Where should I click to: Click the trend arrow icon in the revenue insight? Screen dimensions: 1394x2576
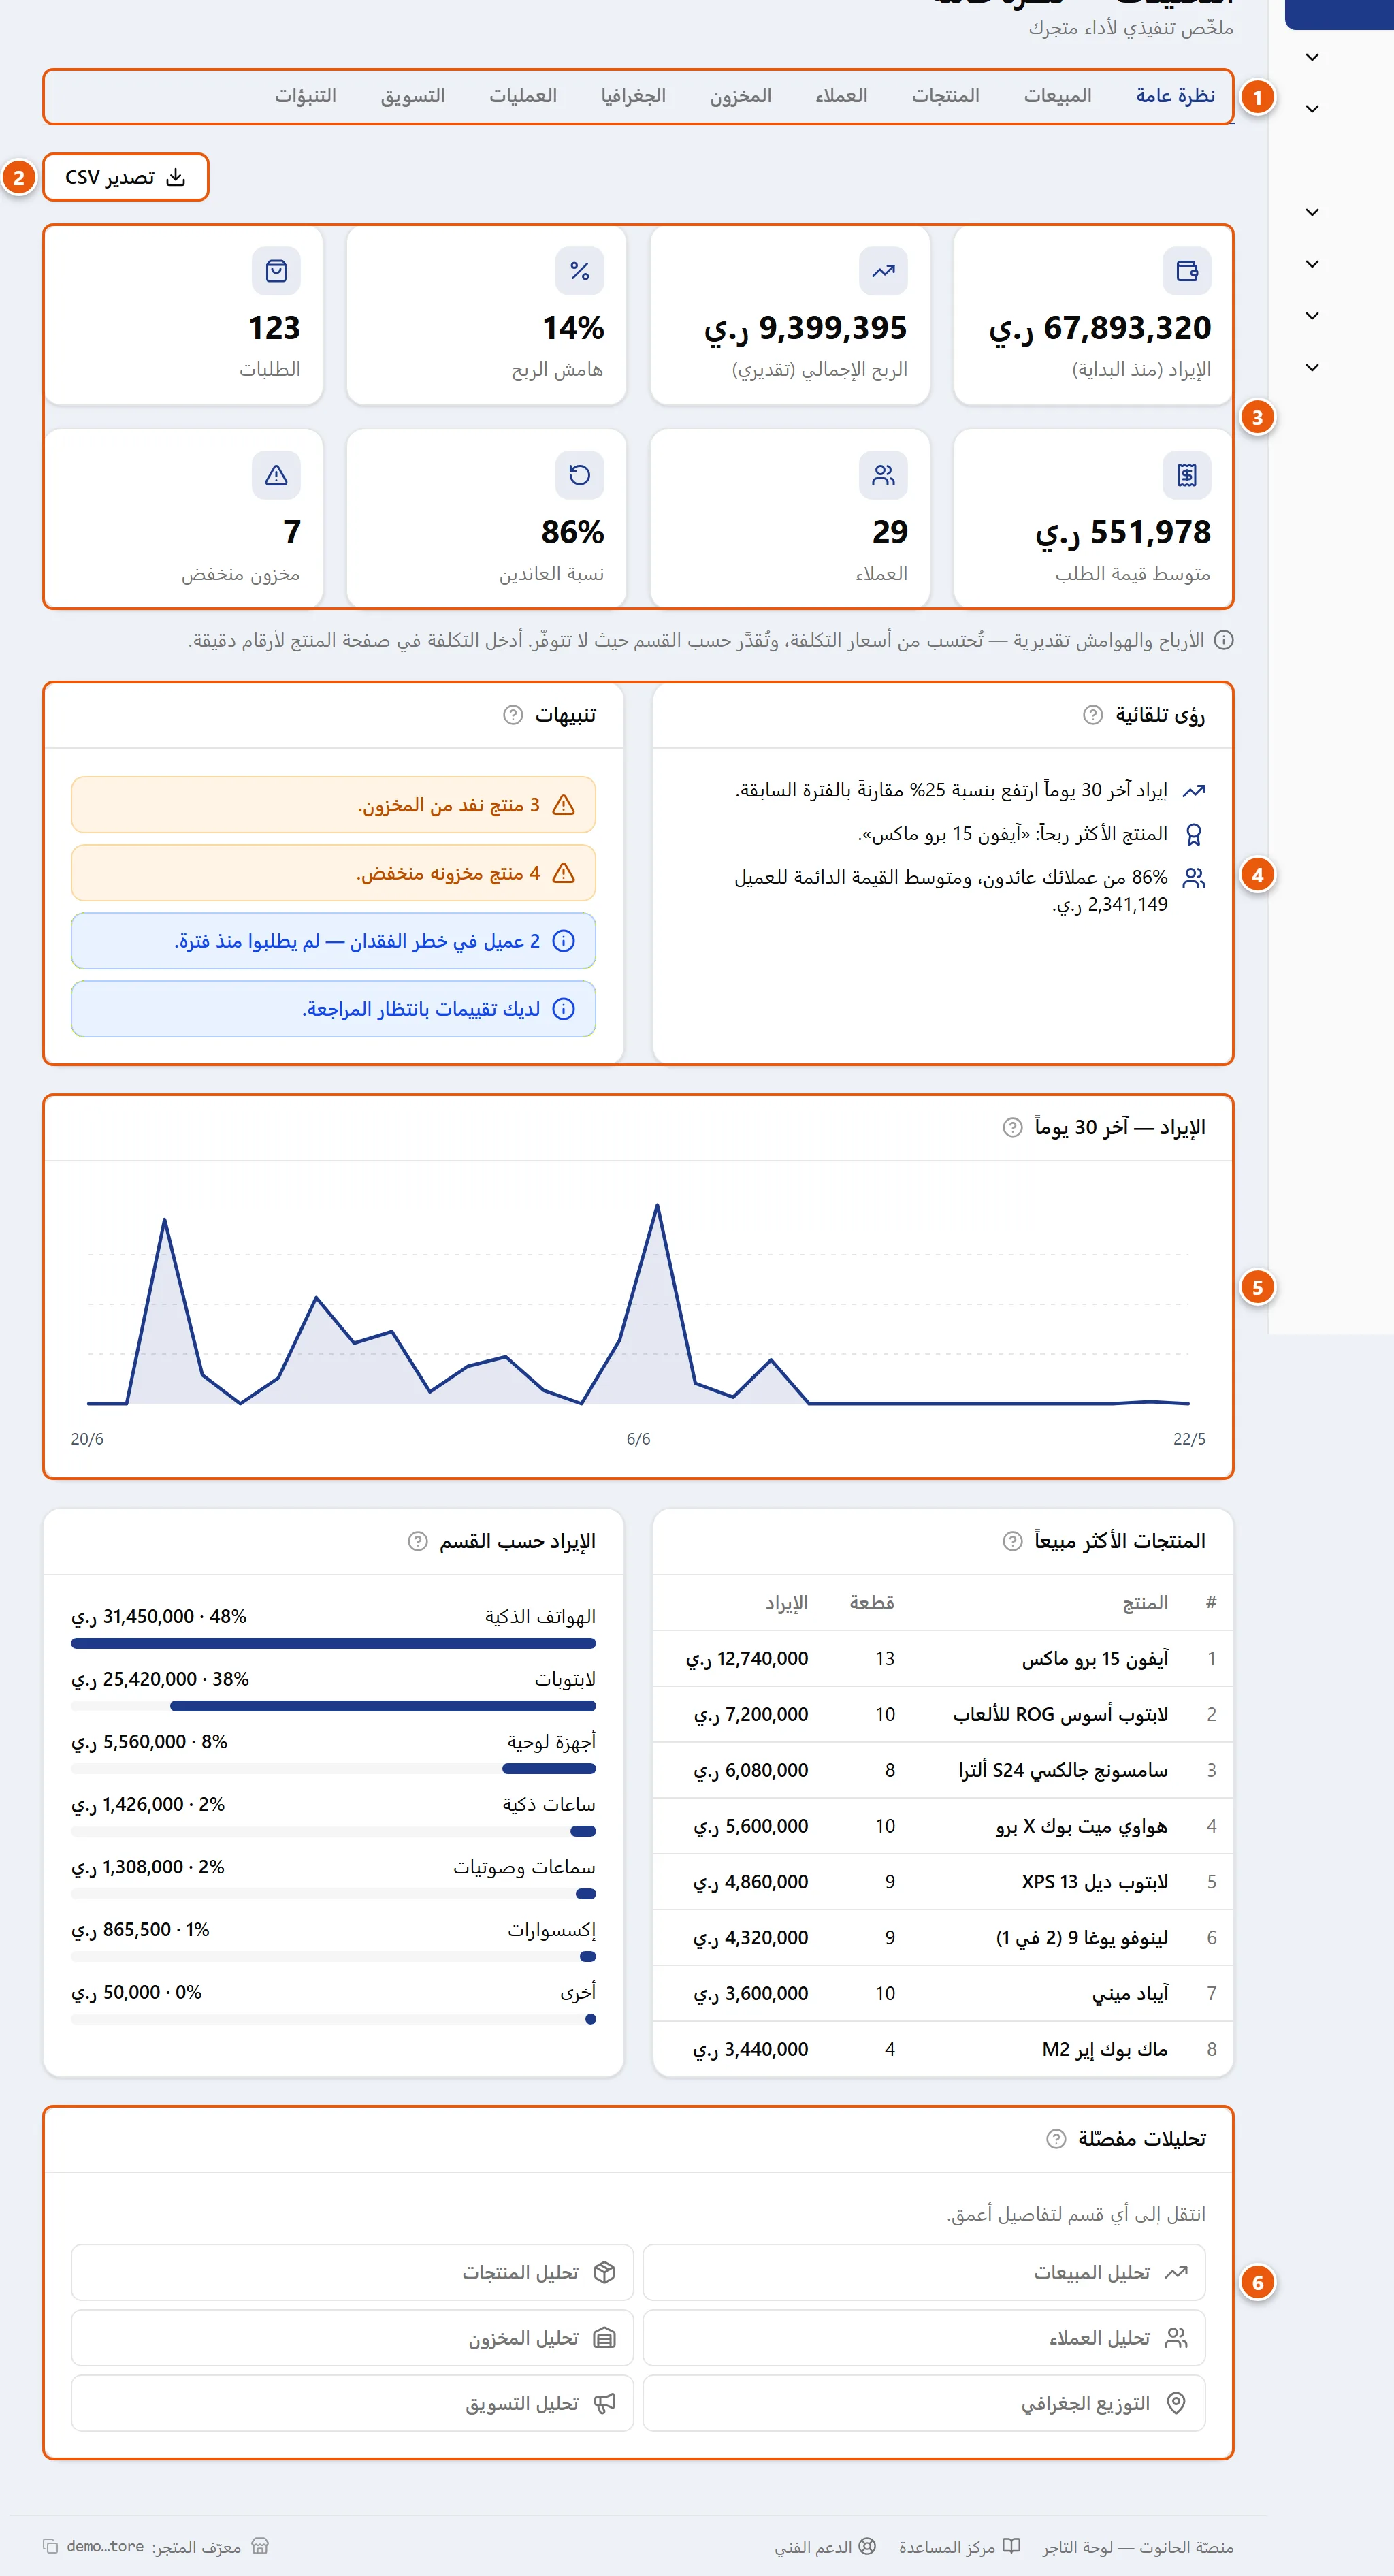pos(1194,791)
